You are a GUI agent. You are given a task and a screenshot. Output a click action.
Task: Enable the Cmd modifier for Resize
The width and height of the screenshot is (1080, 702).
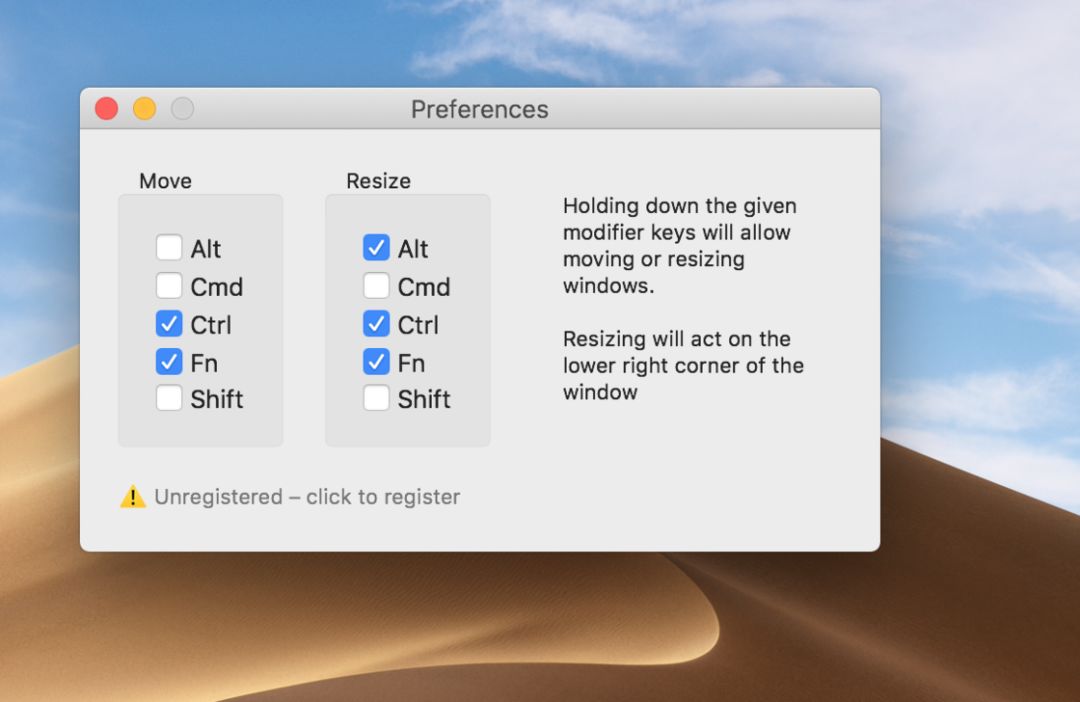click(x=376, y=286)
